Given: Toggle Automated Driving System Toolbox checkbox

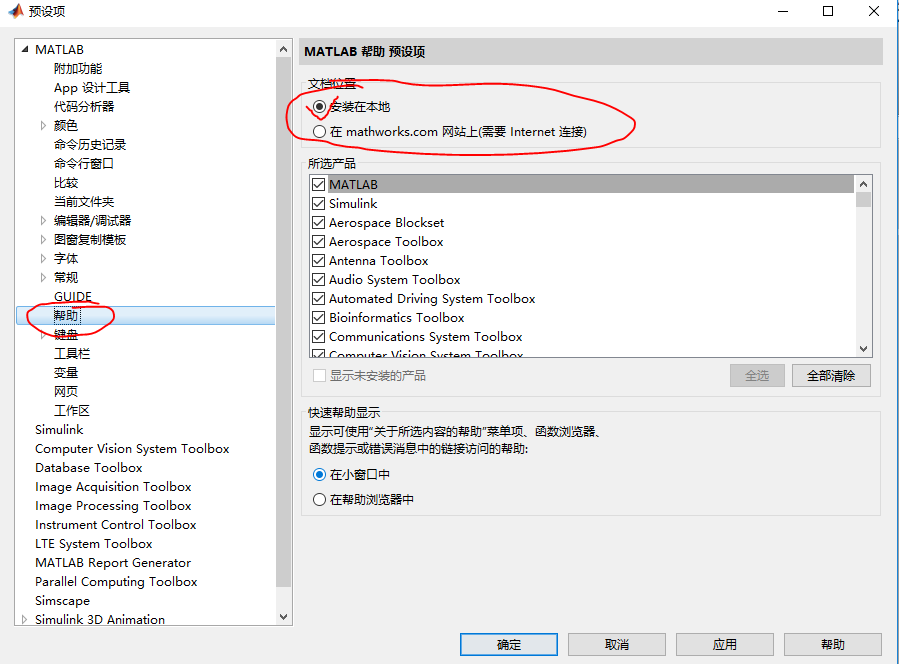Looking at the screenshot, I should click(x=319, y=299).
